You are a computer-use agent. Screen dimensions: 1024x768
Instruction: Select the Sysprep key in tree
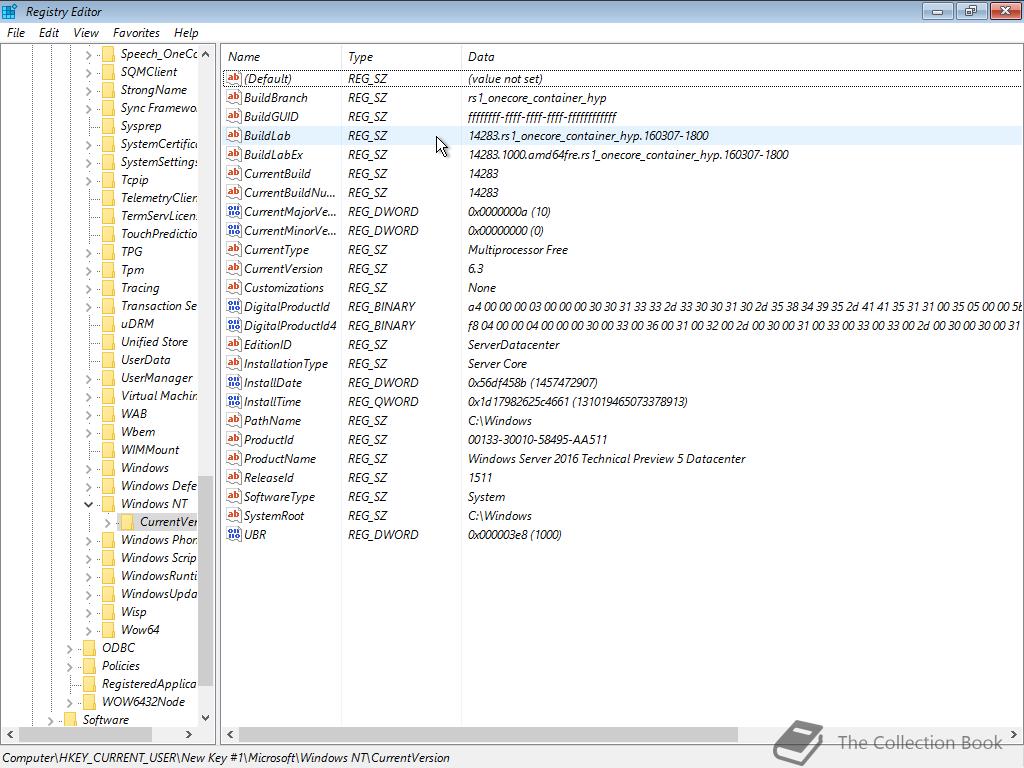pos(140,126)
